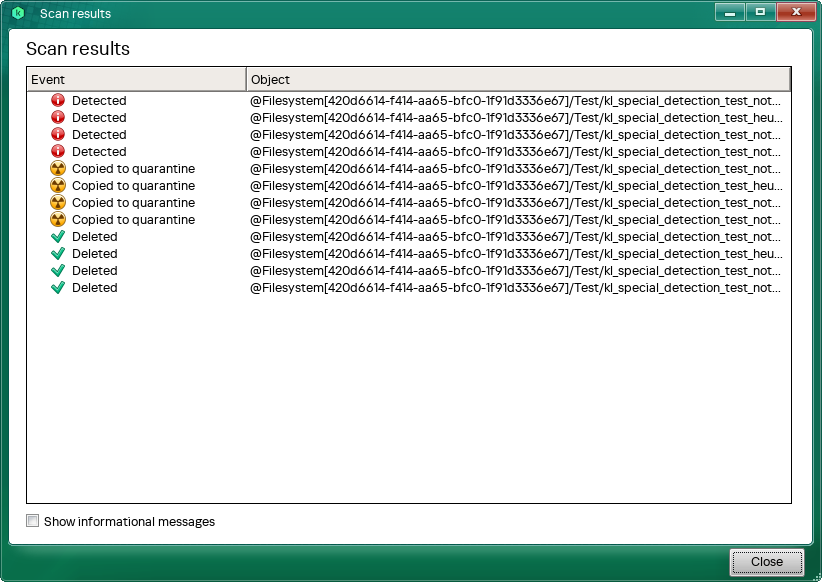Viewport: 822px width, 582px height.
Task: Sort the list by the Event column header
Action: click(x=136, y=80)
